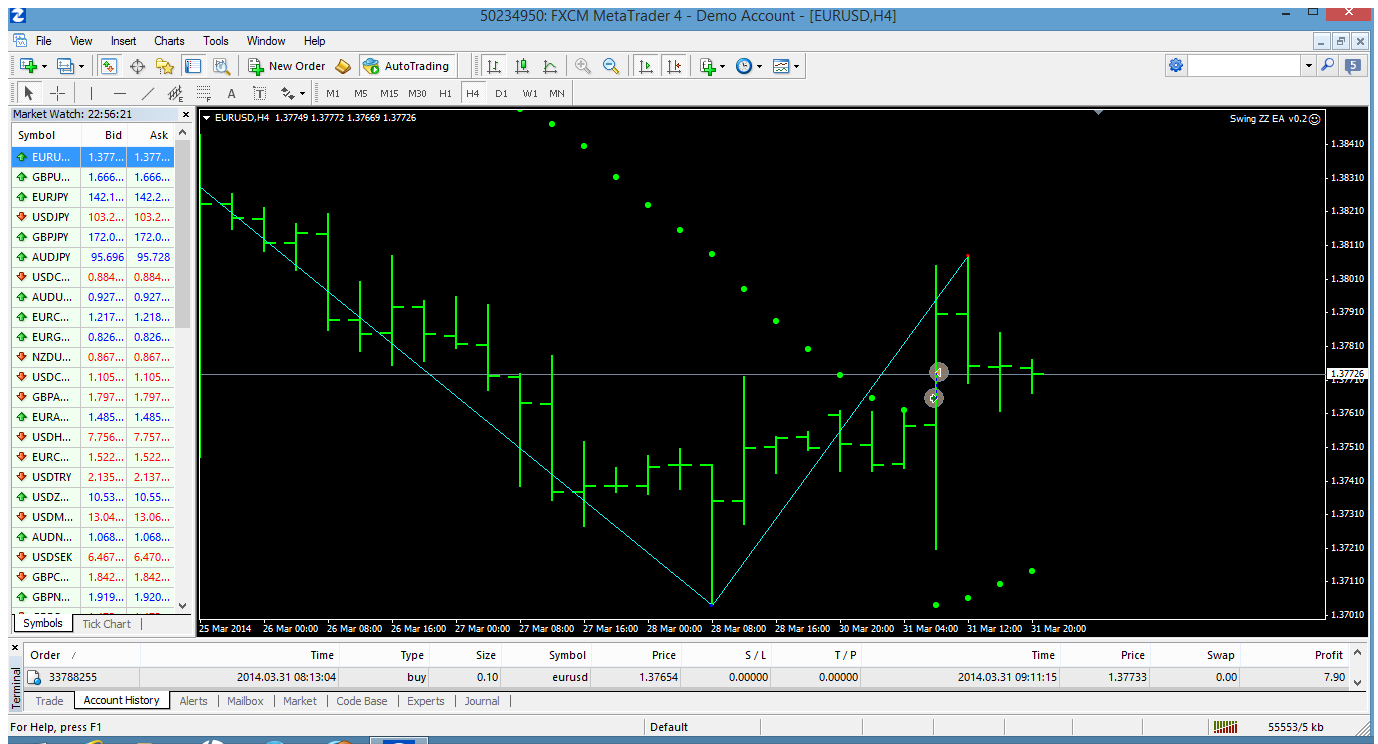Switch to the Tick Chart tab
Screen dimensions: 1378x744
(x=106, y=624)
